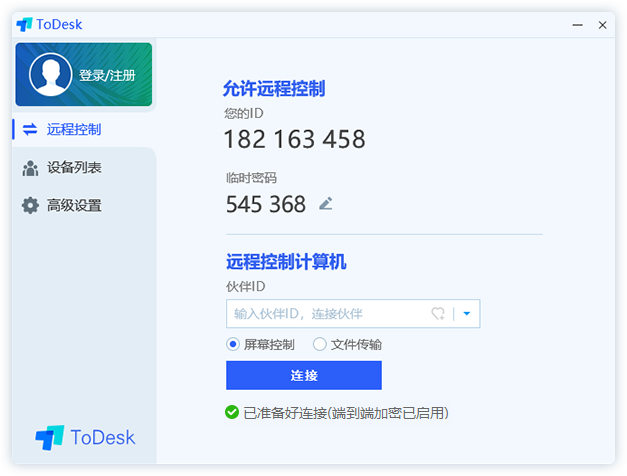Click the ID number 182 163 458
Viewport: 627px width, 476px height.
294,139
